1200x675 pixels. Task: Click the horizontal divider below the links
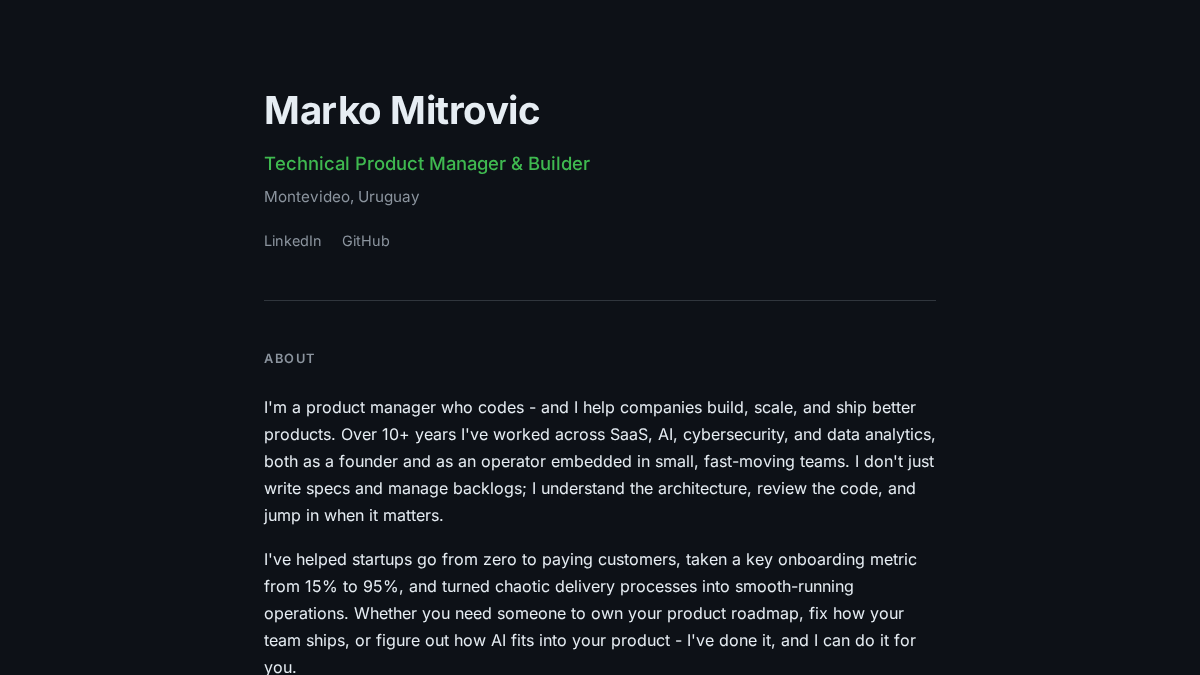pyautogui.click(x=600, y=300)
